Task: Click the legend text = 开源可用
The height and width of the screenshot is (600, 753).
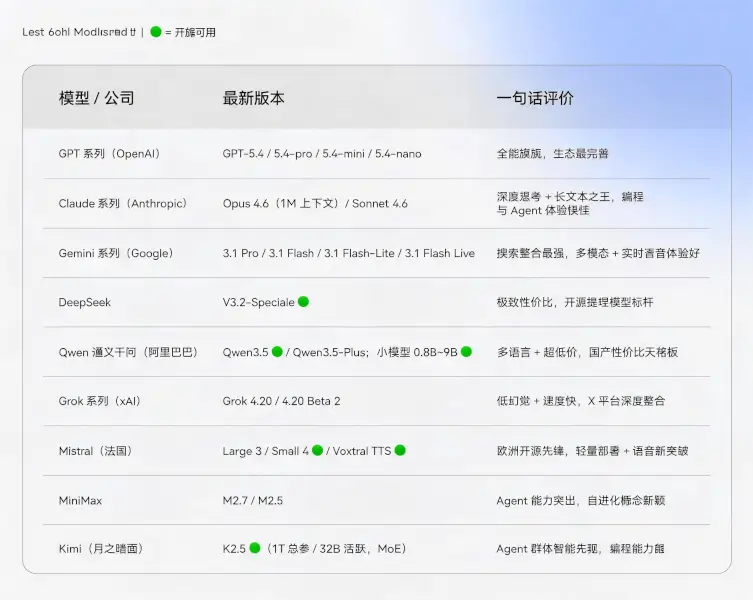Action: pos(190,32)
